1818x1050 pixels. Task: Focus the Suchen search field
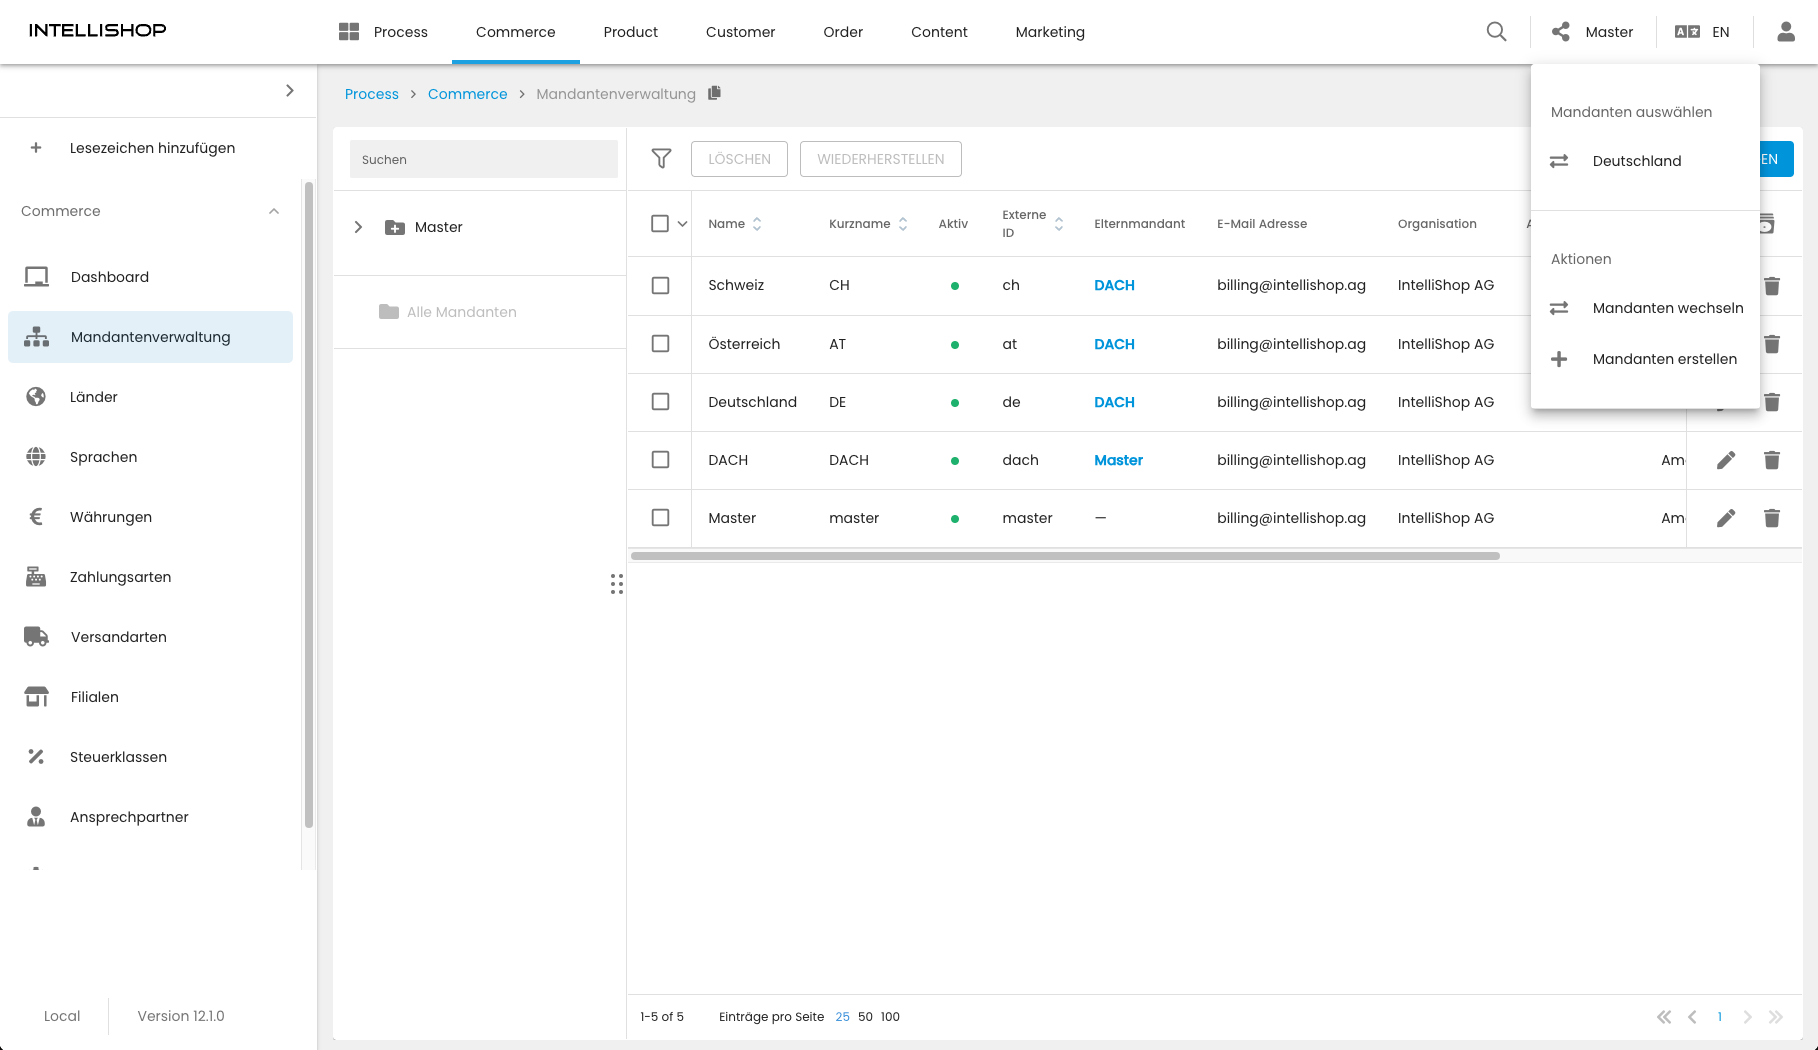(484, 159)
